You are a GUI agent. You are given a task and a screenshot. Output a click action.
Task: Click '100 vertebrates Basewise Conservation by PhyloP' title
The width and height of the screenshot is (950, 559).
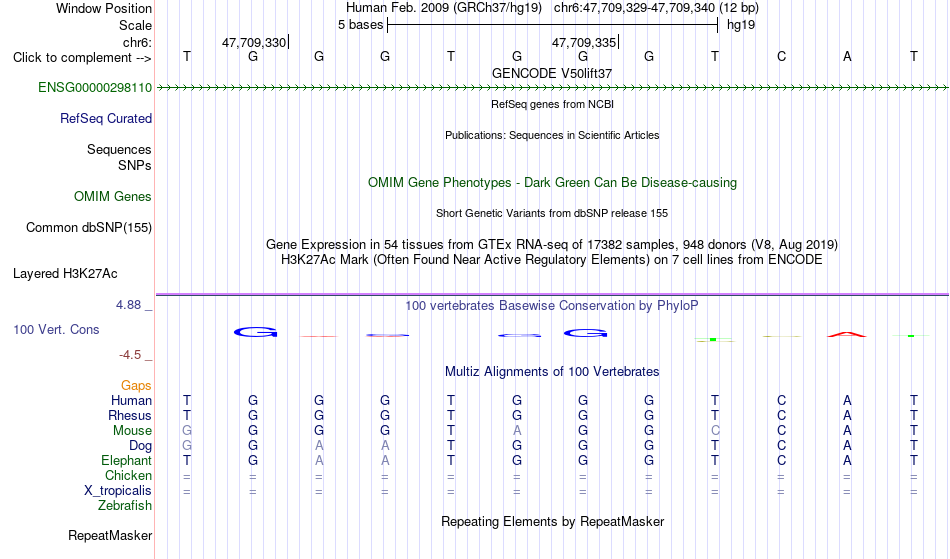click(552, 305)
